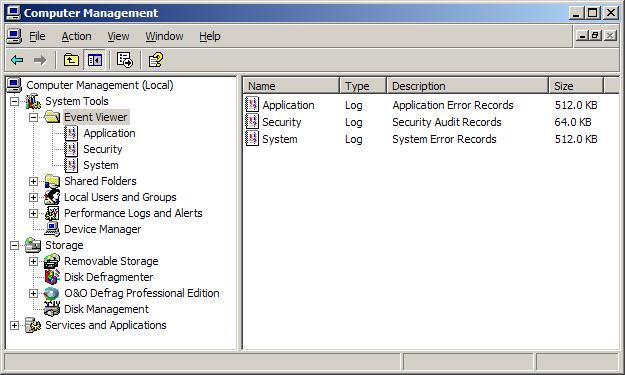Sort list by Size column header
This screenshot has width=625, height=375.
tap(576, 86)
